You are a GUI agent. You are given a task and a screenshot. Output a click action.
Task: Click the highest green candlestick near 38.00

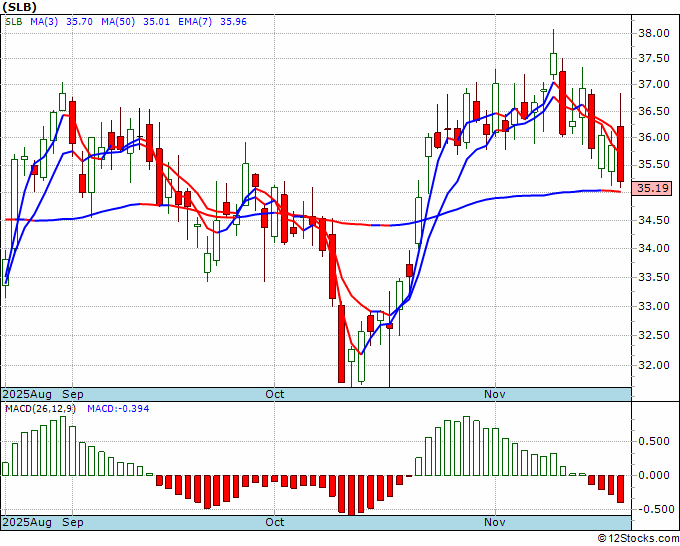tap(553, 64)
